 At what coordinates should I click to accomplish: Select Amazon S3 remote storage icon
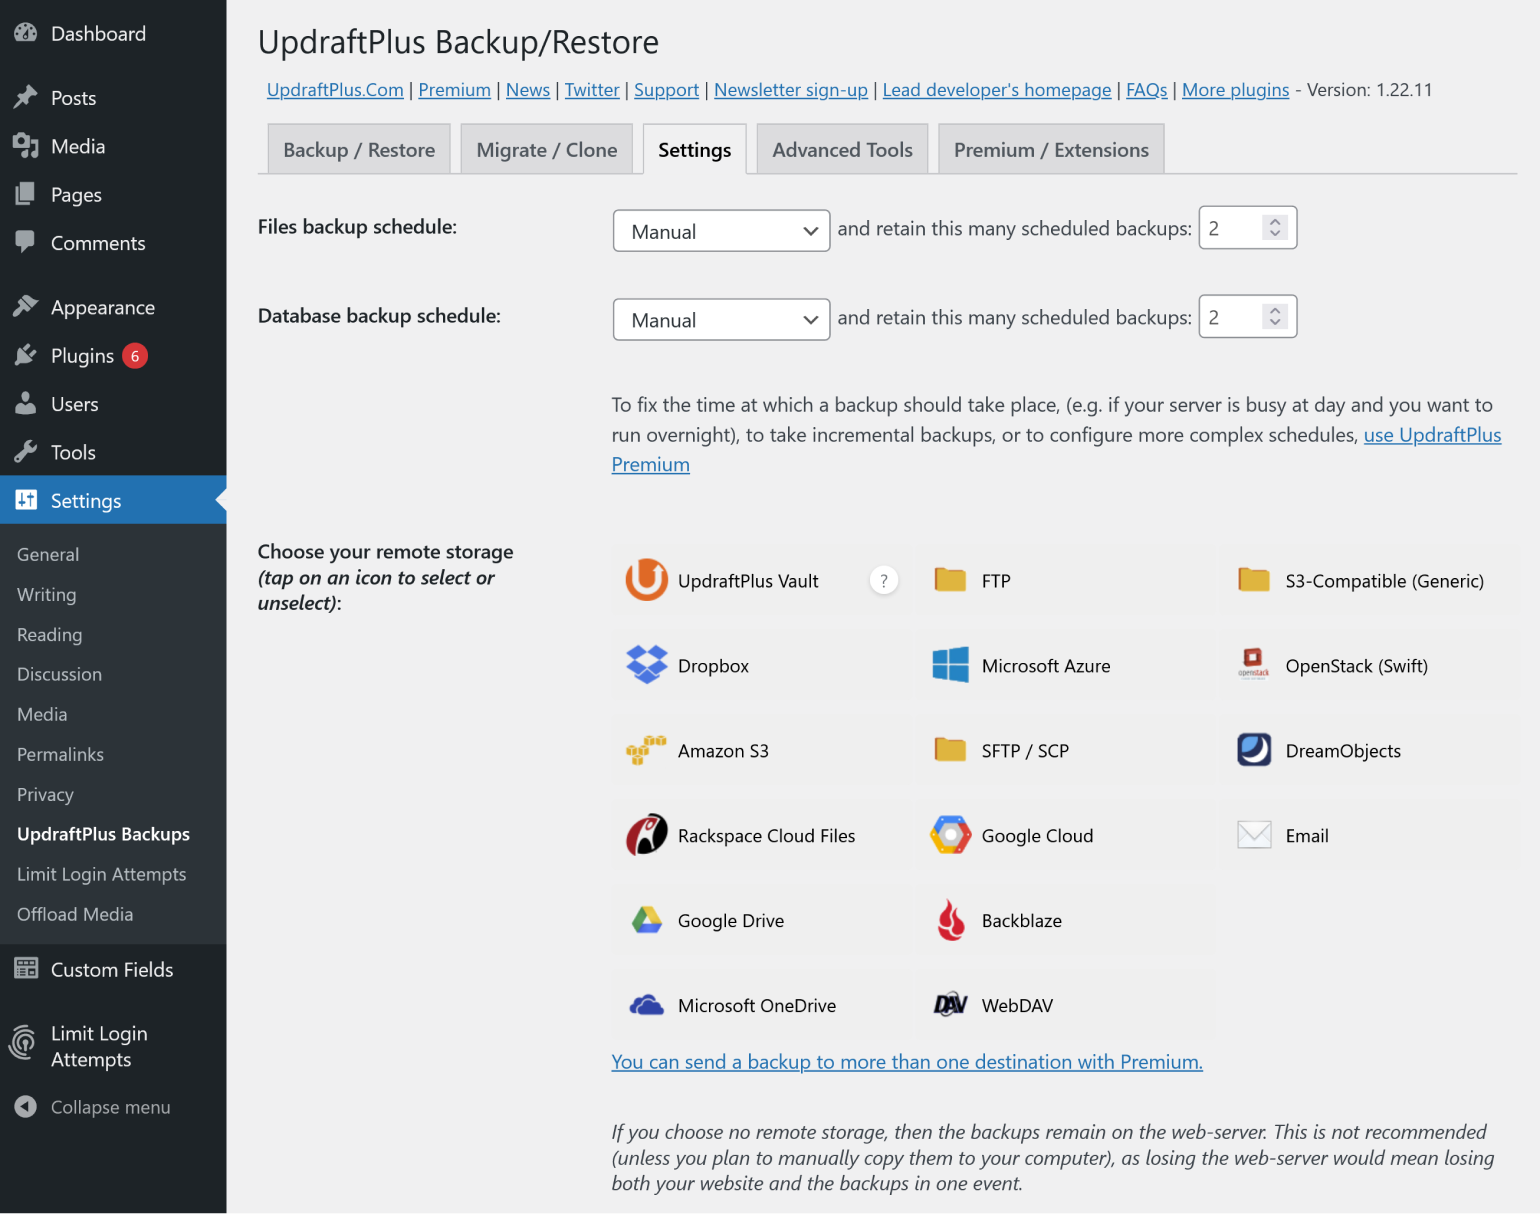point(646,750)
